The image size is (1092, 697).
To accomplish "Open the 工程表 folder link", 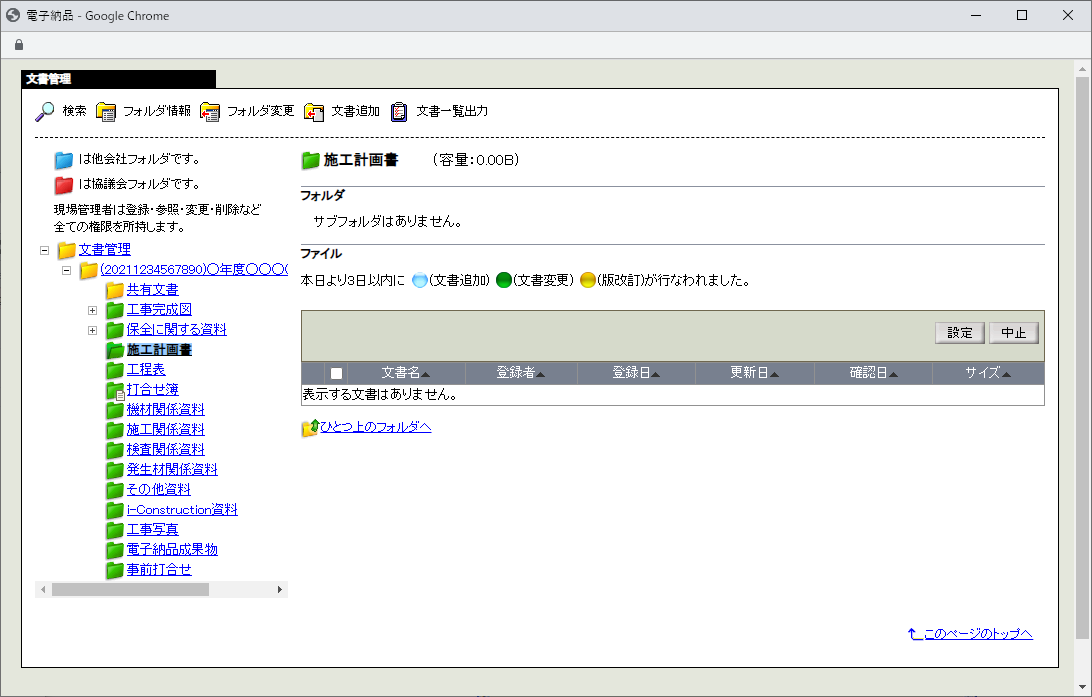I will point(146,370).
